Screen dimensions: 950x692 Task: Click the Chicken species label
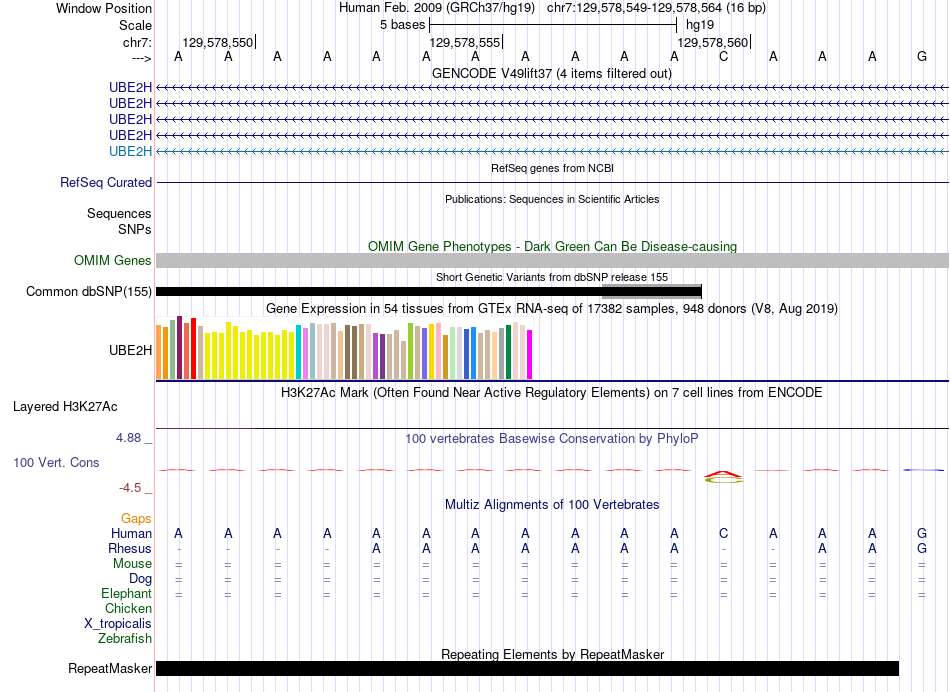(x=128, y=608)
